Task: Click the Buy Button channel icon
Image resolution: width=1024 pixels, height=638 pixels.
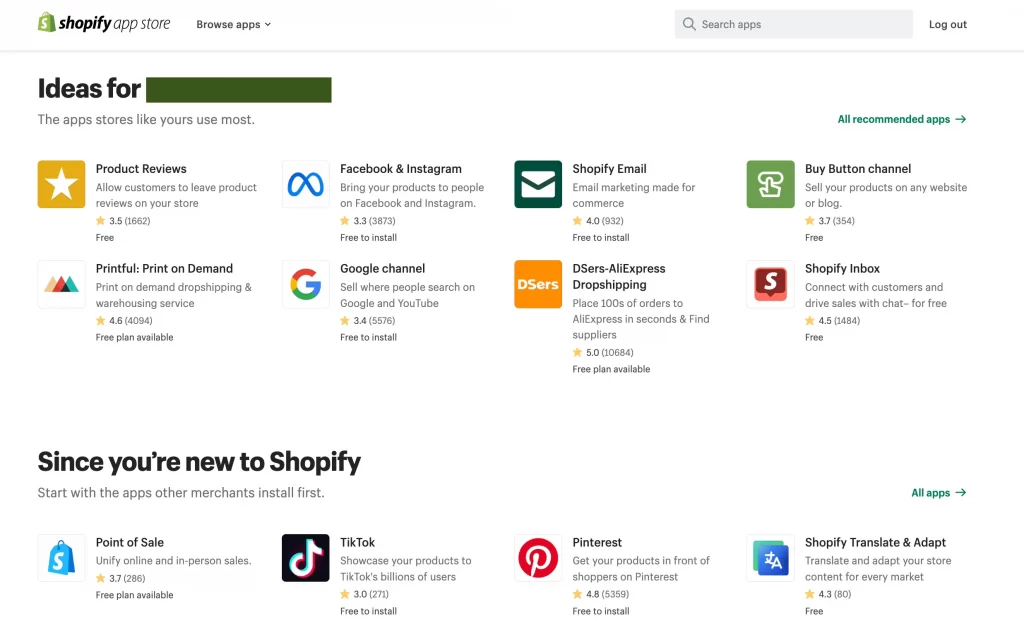Action: click(771, 184)
